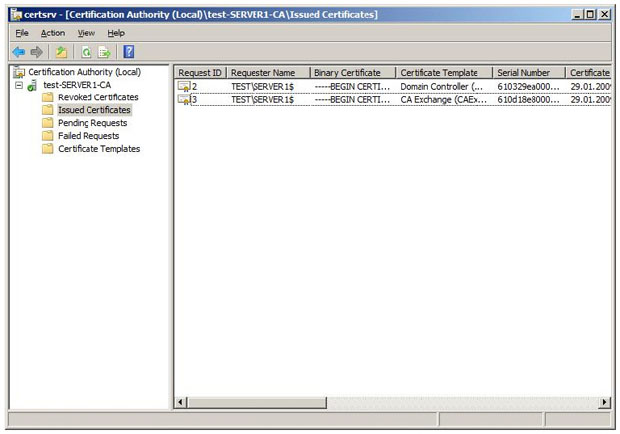Image resolution: width=620 pixels, height=434 pixels.
Task: Click the Failed Requests folder icon
Action: [47, 136]
